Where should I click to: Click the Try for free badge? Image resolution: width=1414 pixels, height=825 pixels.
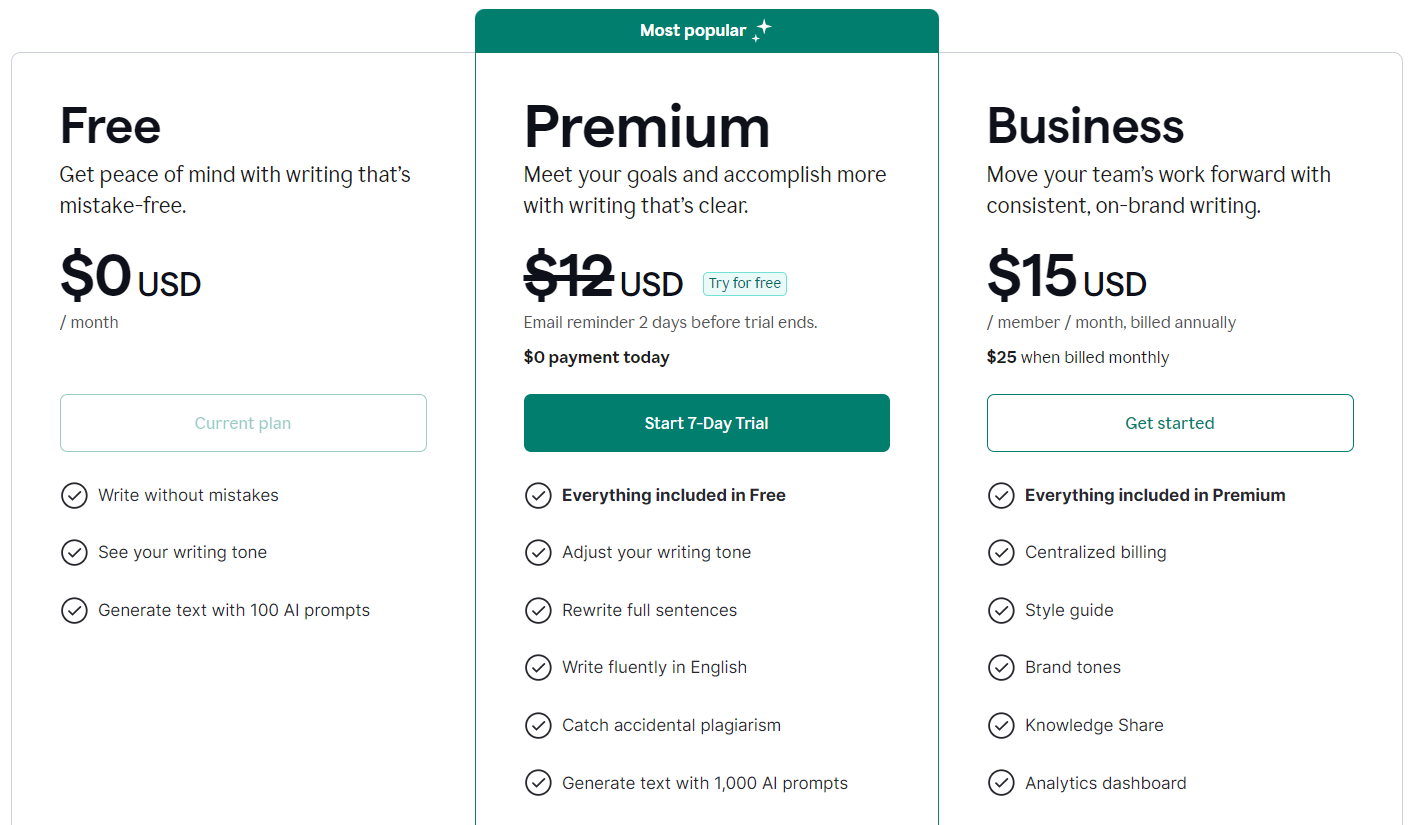[745, 284]
